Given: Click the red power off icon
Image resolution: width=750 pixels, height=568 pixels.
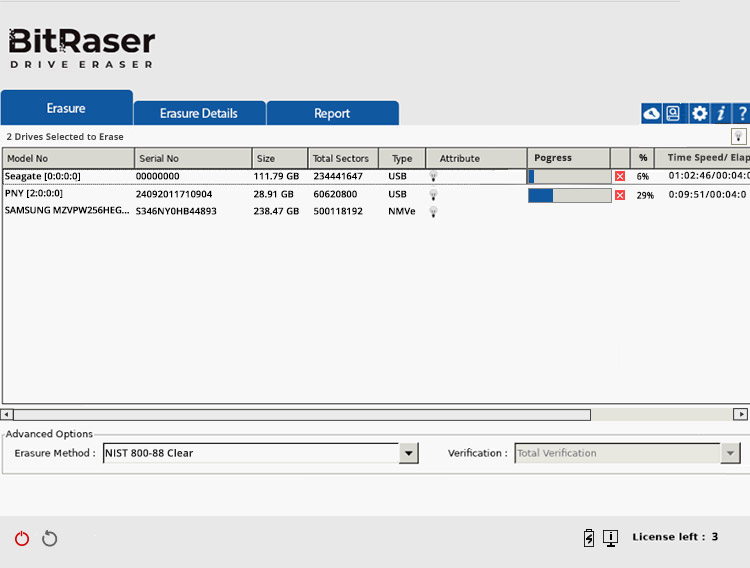Looking at the screenshot, I should pyautogui.click(x=22, y=538).
